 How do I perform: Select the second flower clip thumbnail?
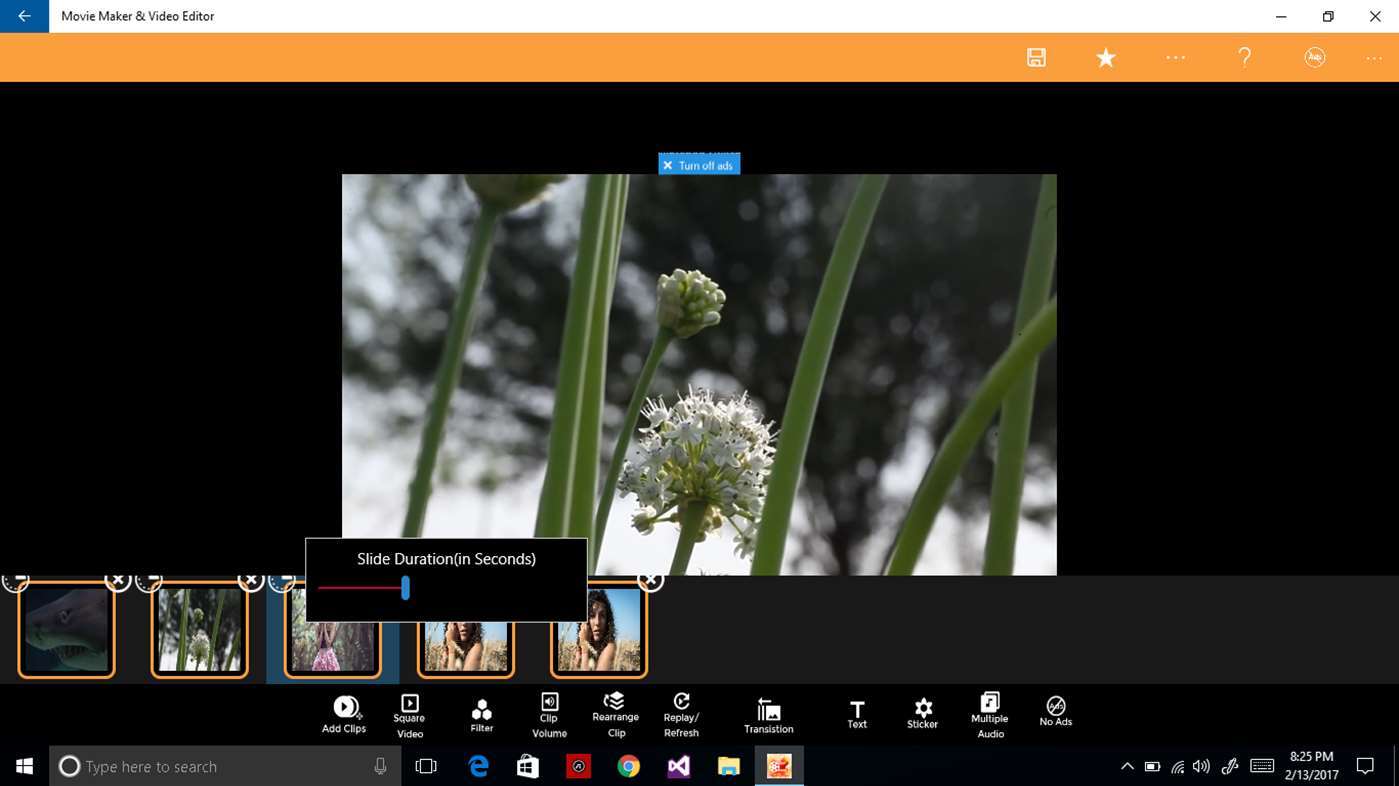click(x=200, y=631)
